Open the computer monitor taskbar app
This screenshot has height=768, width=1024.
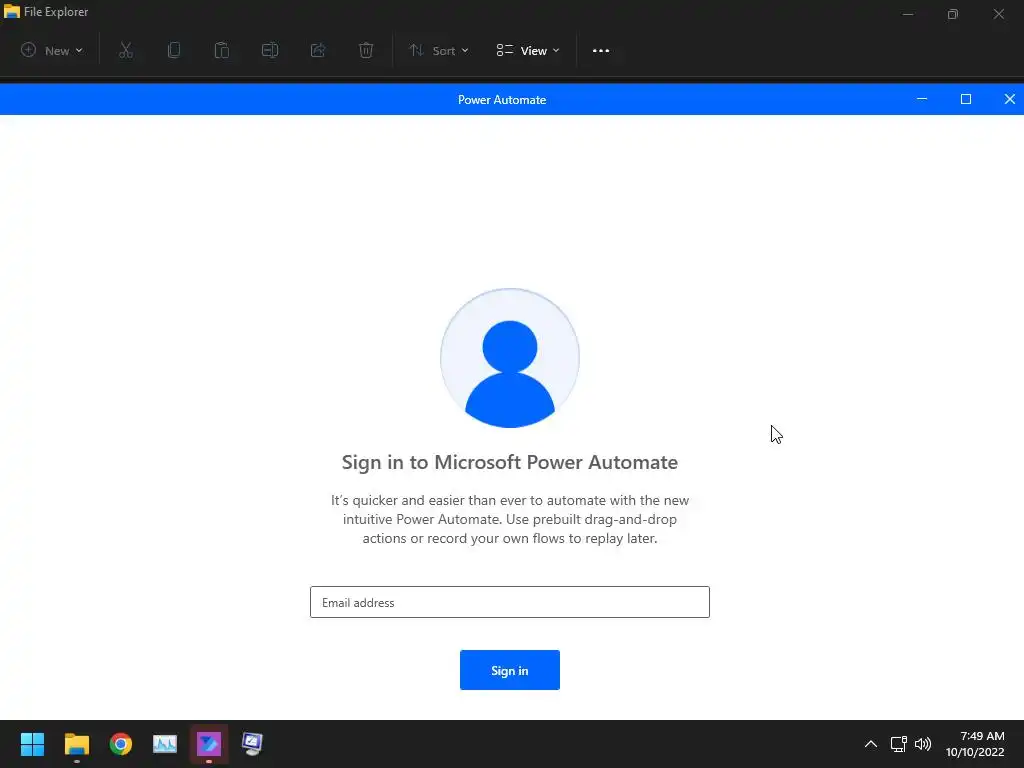[253, 744]
